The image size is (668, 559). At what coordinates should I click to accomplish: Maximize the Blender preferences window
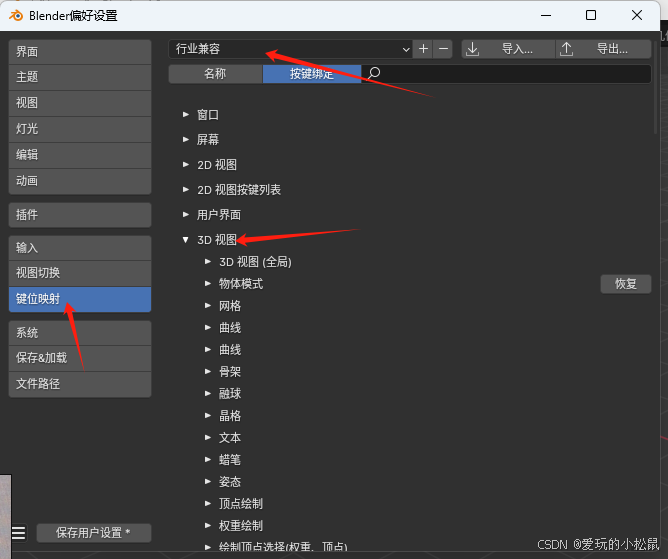pos(591,15)
